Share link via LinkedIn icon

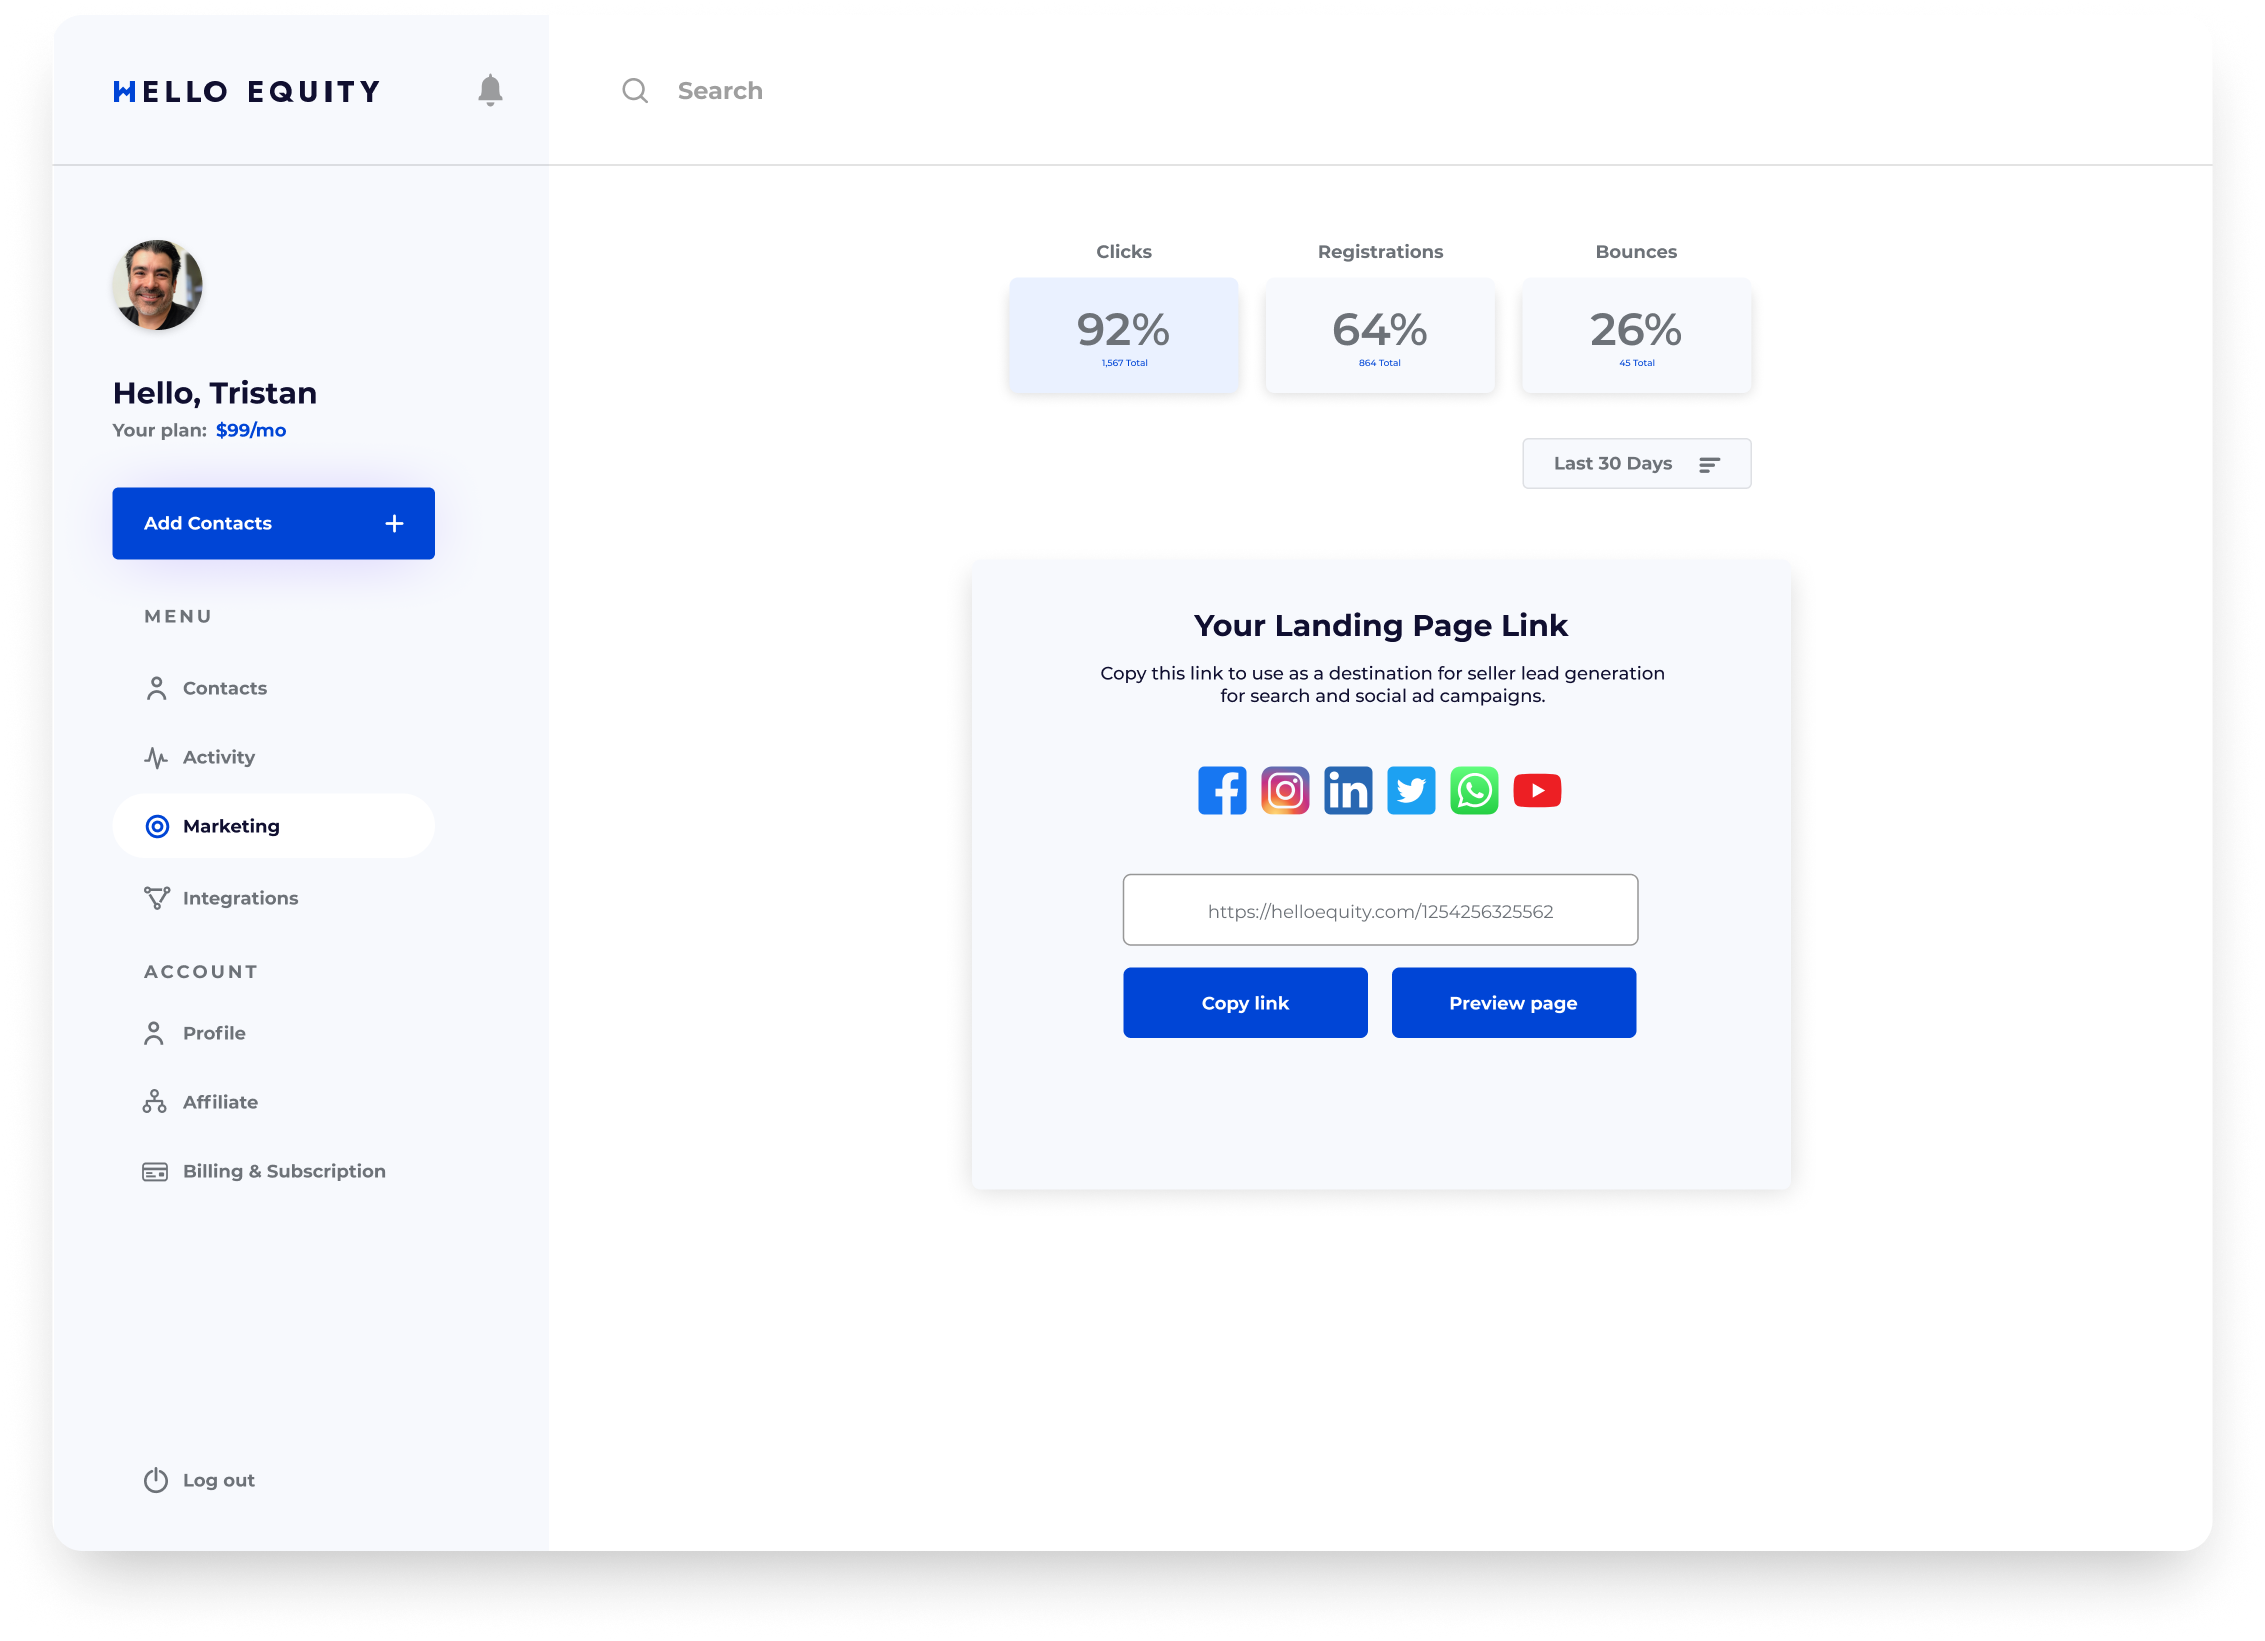pos(1348,791)
